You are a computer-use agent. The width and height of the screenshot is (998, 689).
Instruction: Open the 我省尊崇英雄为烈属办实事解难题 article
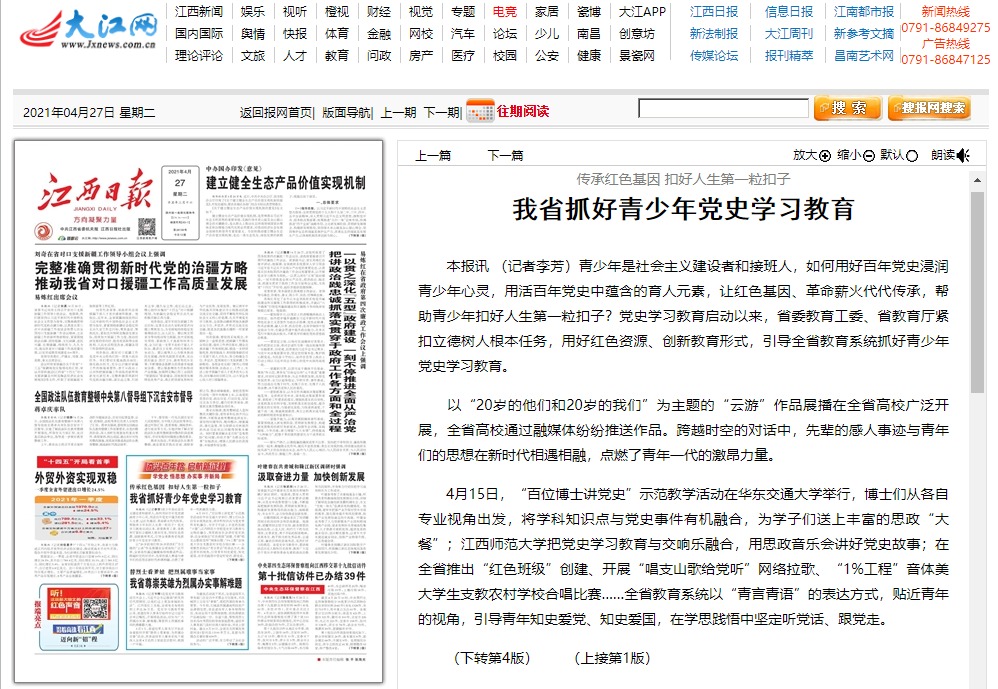[186, 583]
